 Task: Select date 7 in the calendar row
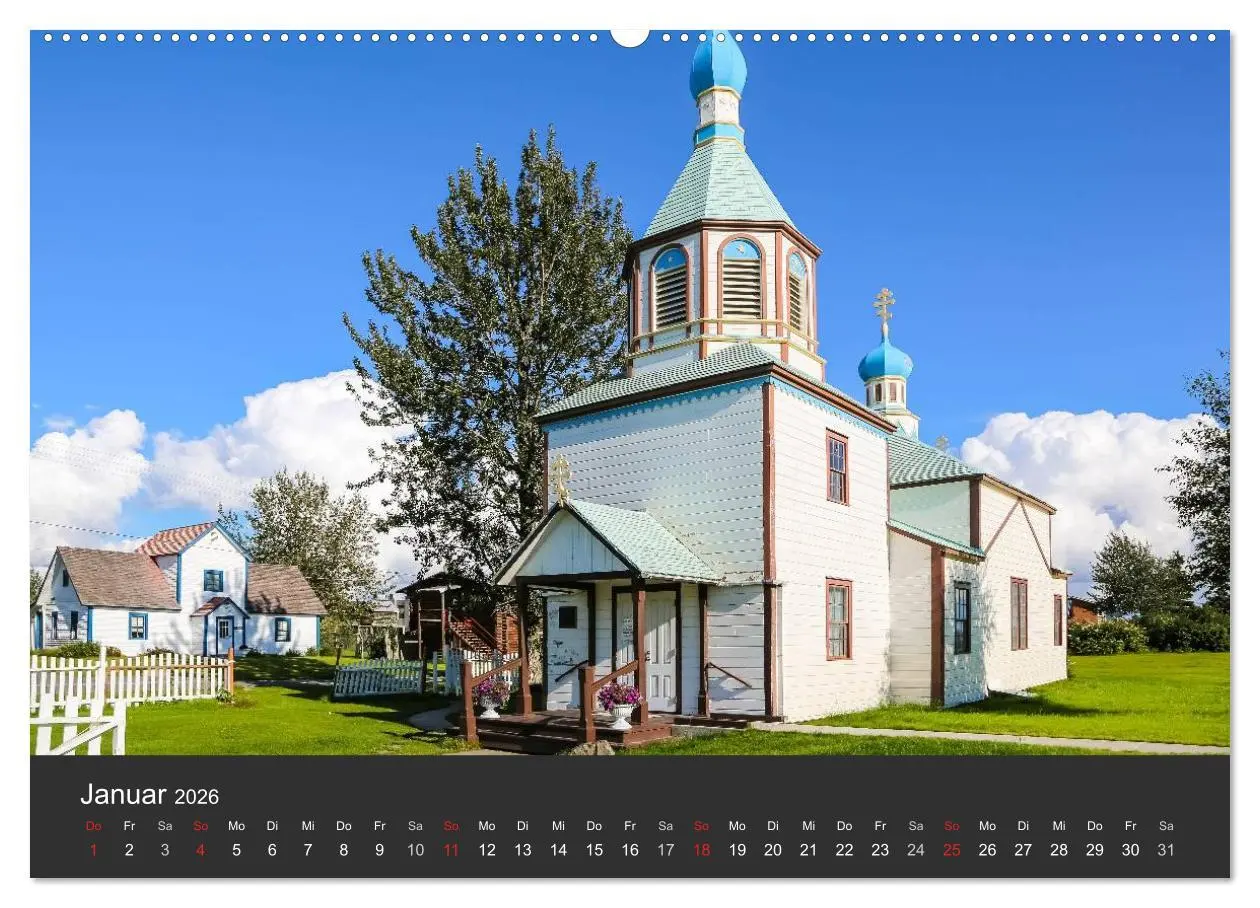click(307, 850)
